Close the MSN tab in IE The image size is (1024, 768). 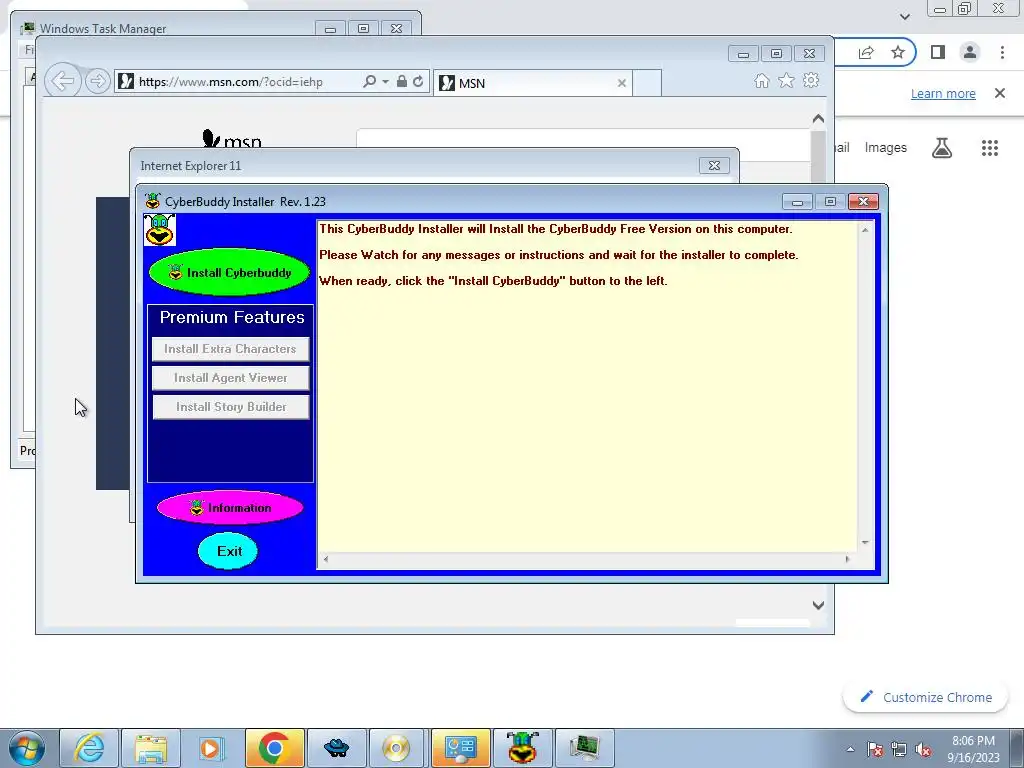click(x=621, y=83)
